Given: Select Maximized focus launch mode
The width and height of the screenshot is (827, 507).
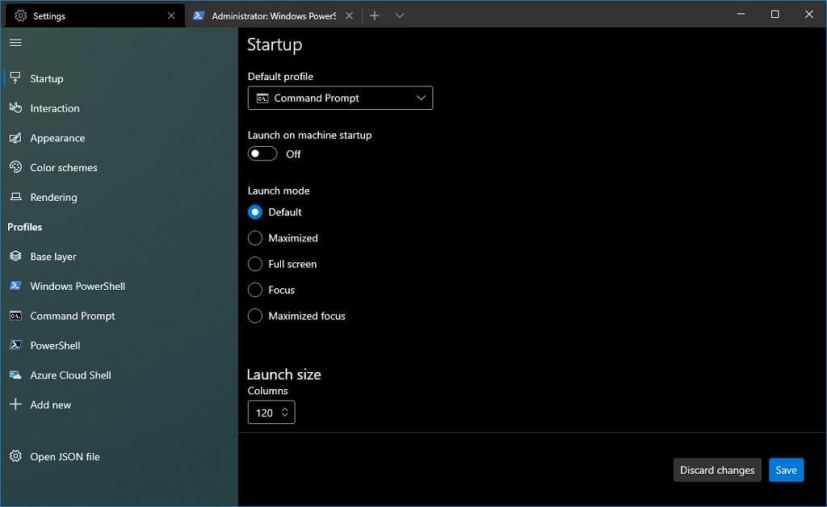Looking at the screenshot, I should click(x=255, y=315).
